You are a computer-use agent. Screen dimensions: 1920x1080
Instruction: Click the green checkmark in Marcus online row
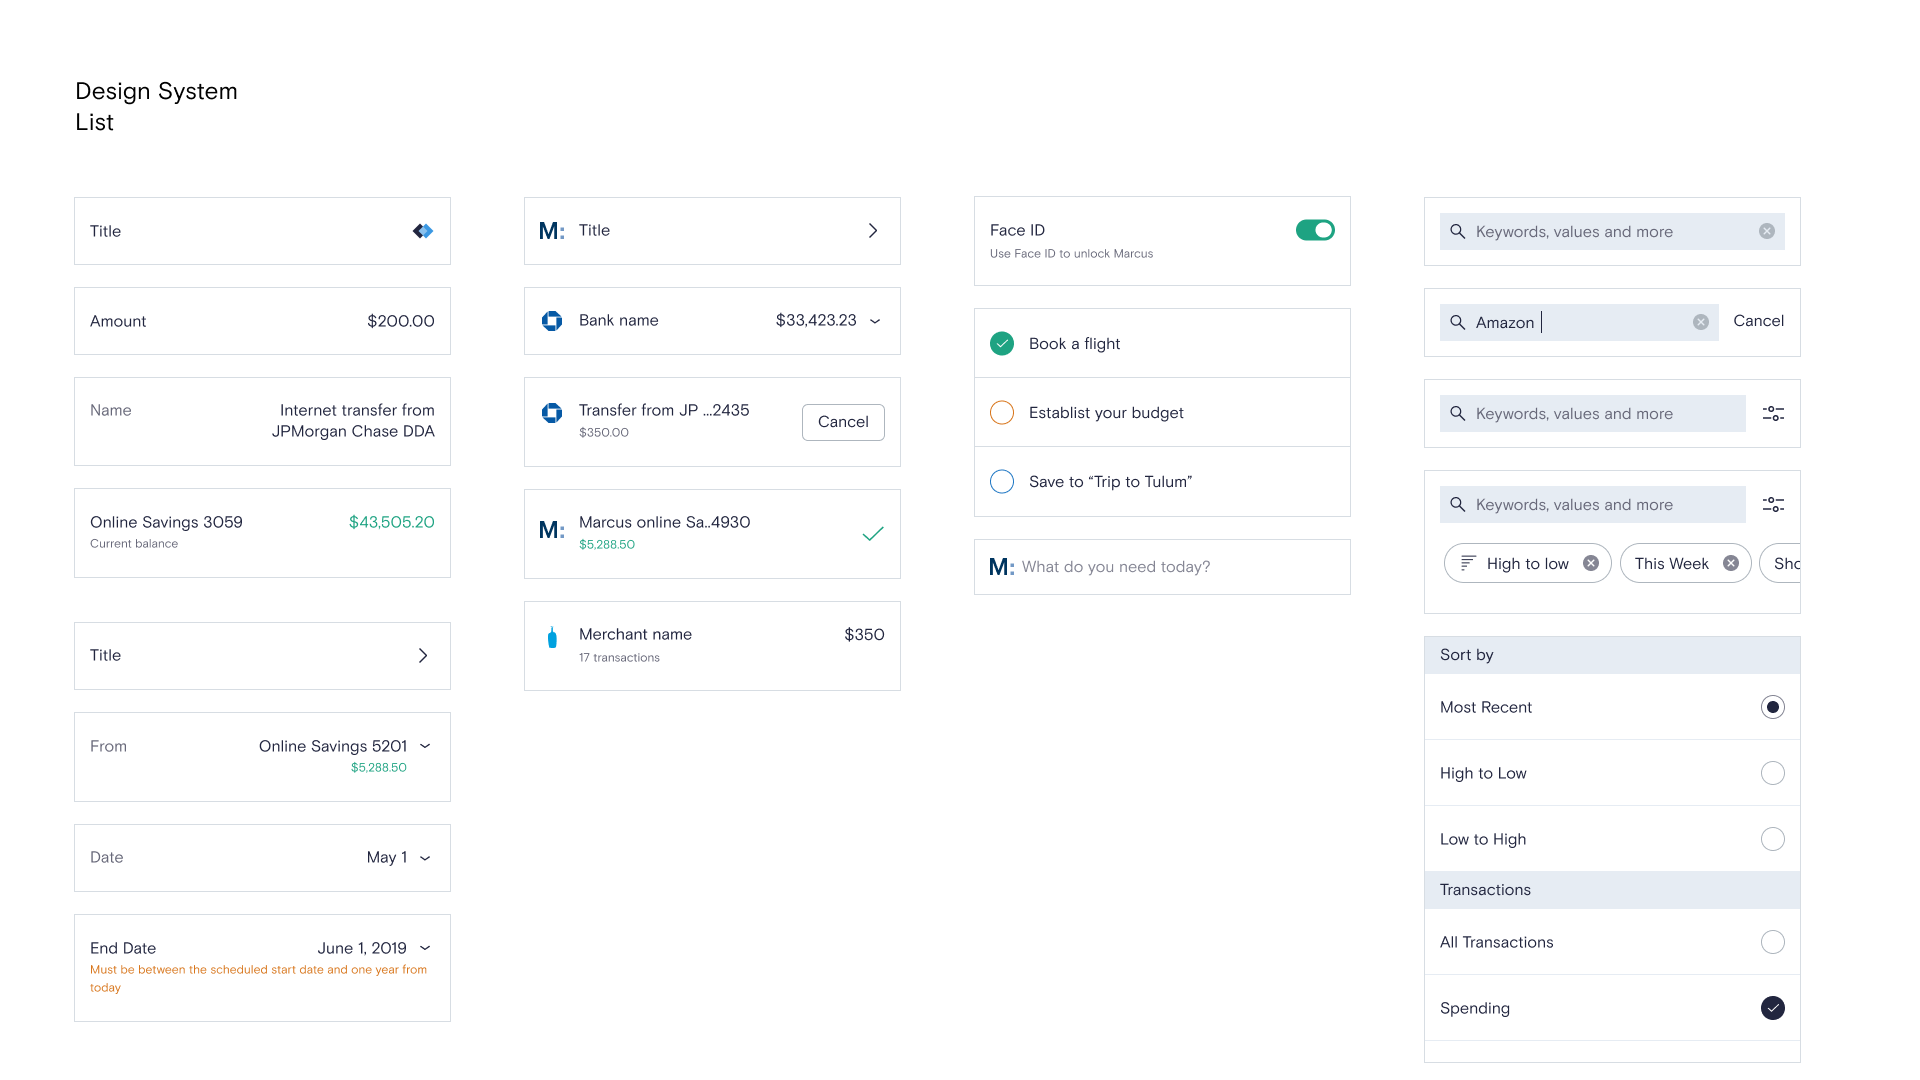pos(873,534)
